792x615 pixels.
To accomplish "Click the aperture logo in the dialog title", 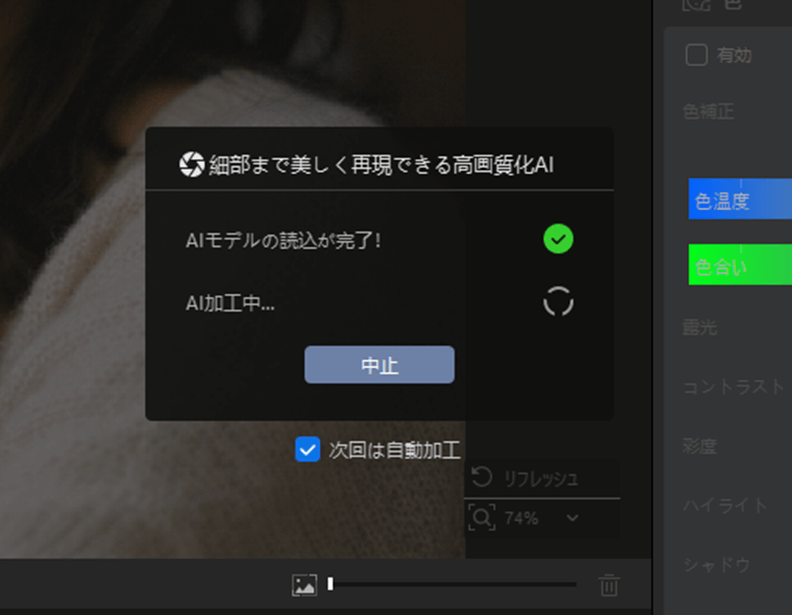I will (191, 165).
